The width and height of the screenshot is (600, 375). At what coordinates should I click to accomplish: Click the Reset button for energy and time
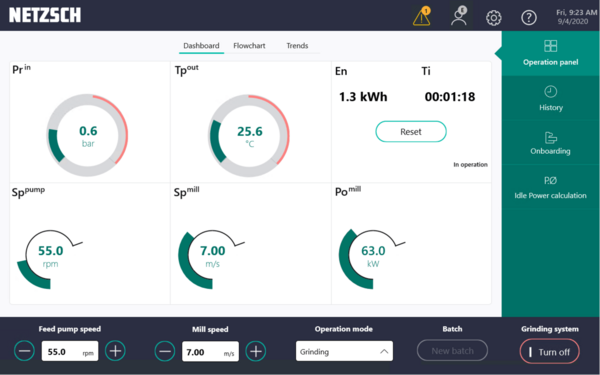[x=411, y=132]
